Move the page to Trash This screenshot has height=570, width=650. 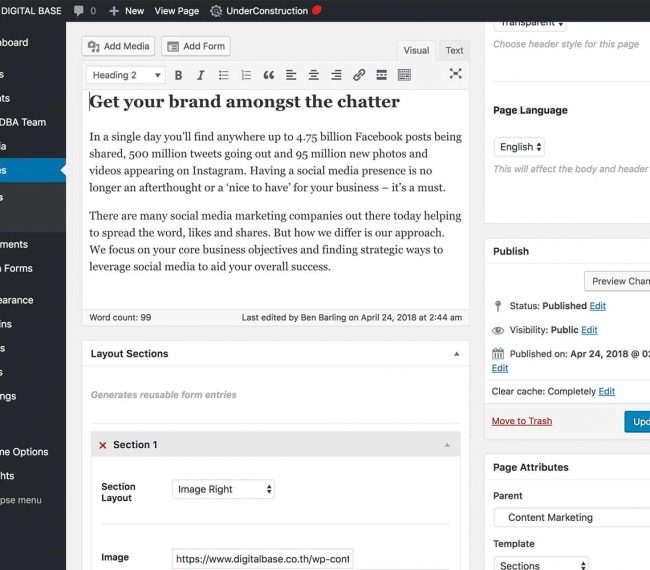522,421
